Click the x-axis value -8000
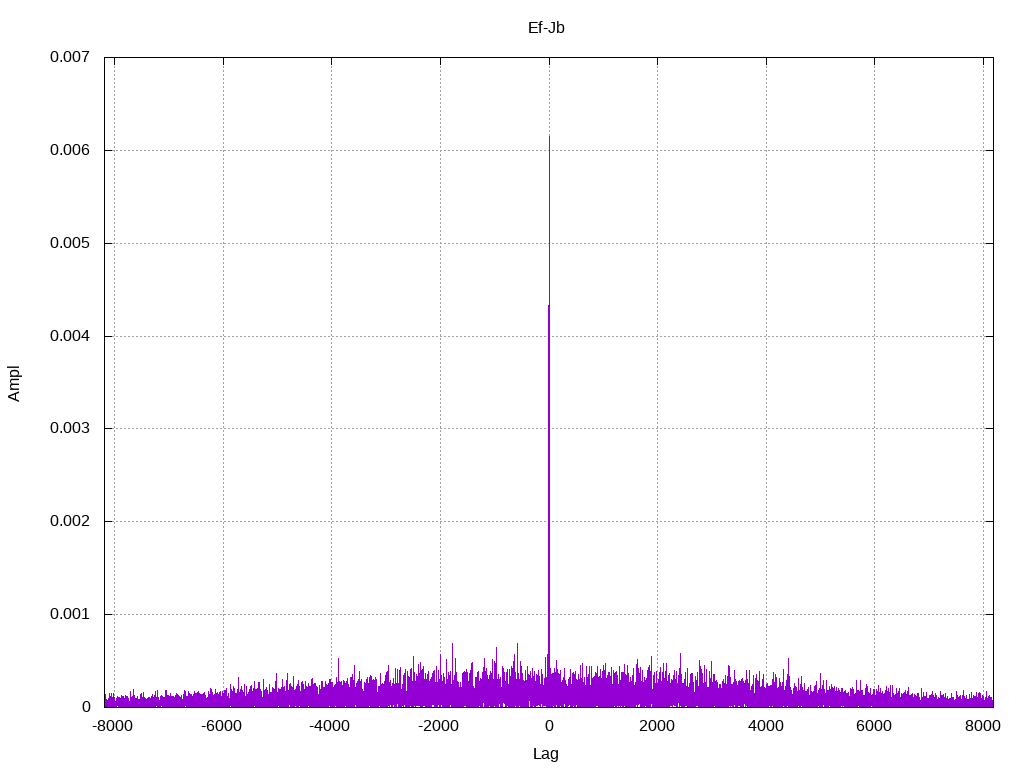Screen dimensions: 1024x768 click(112, 726)
